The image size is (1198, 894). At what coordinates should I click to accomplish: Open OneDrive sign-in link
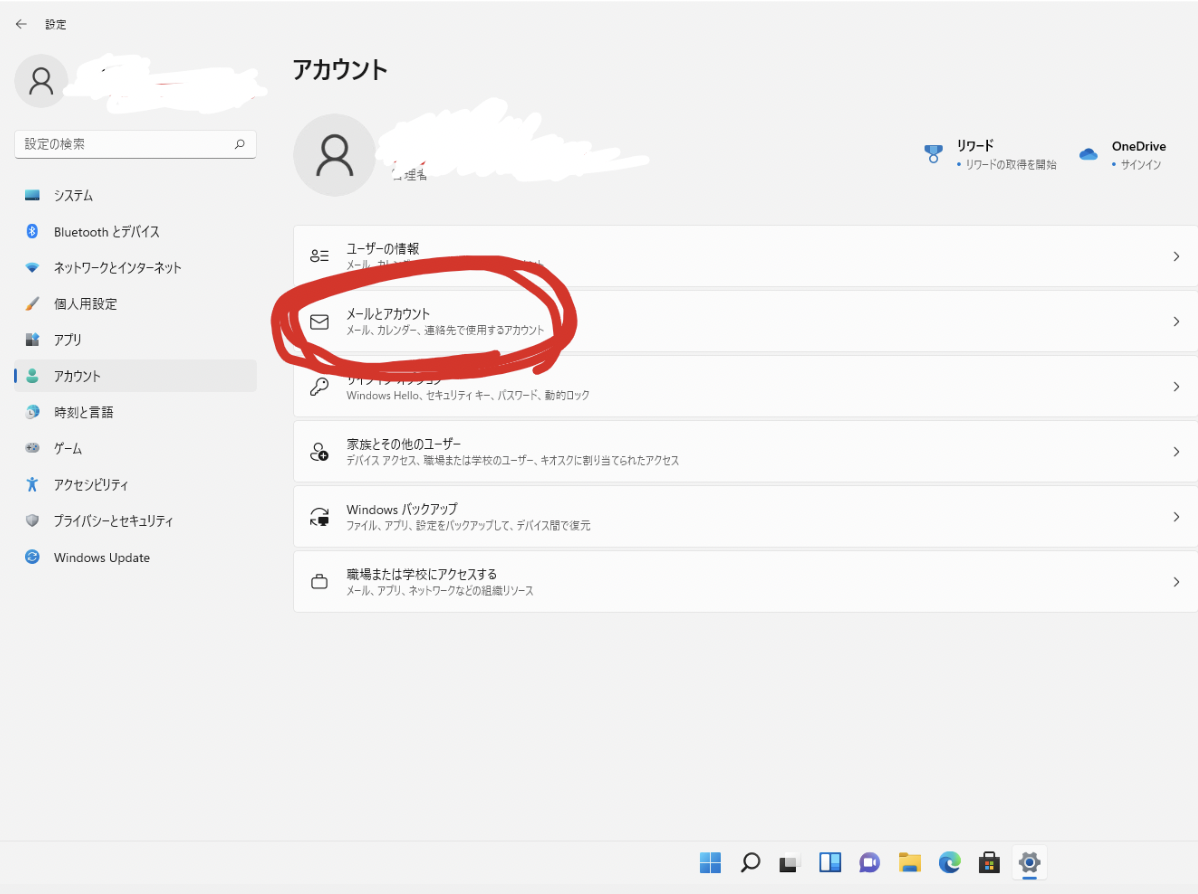coord(1122,154)
